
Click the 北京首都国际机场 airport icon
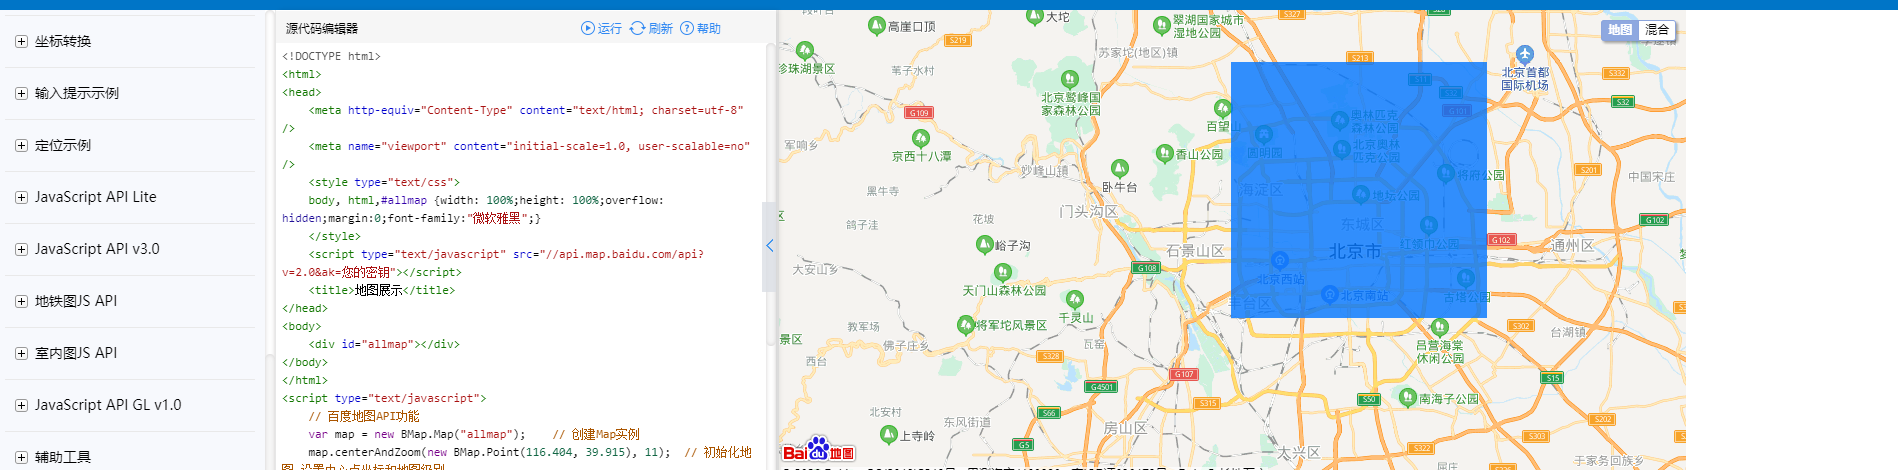[x=1524, y=54]
